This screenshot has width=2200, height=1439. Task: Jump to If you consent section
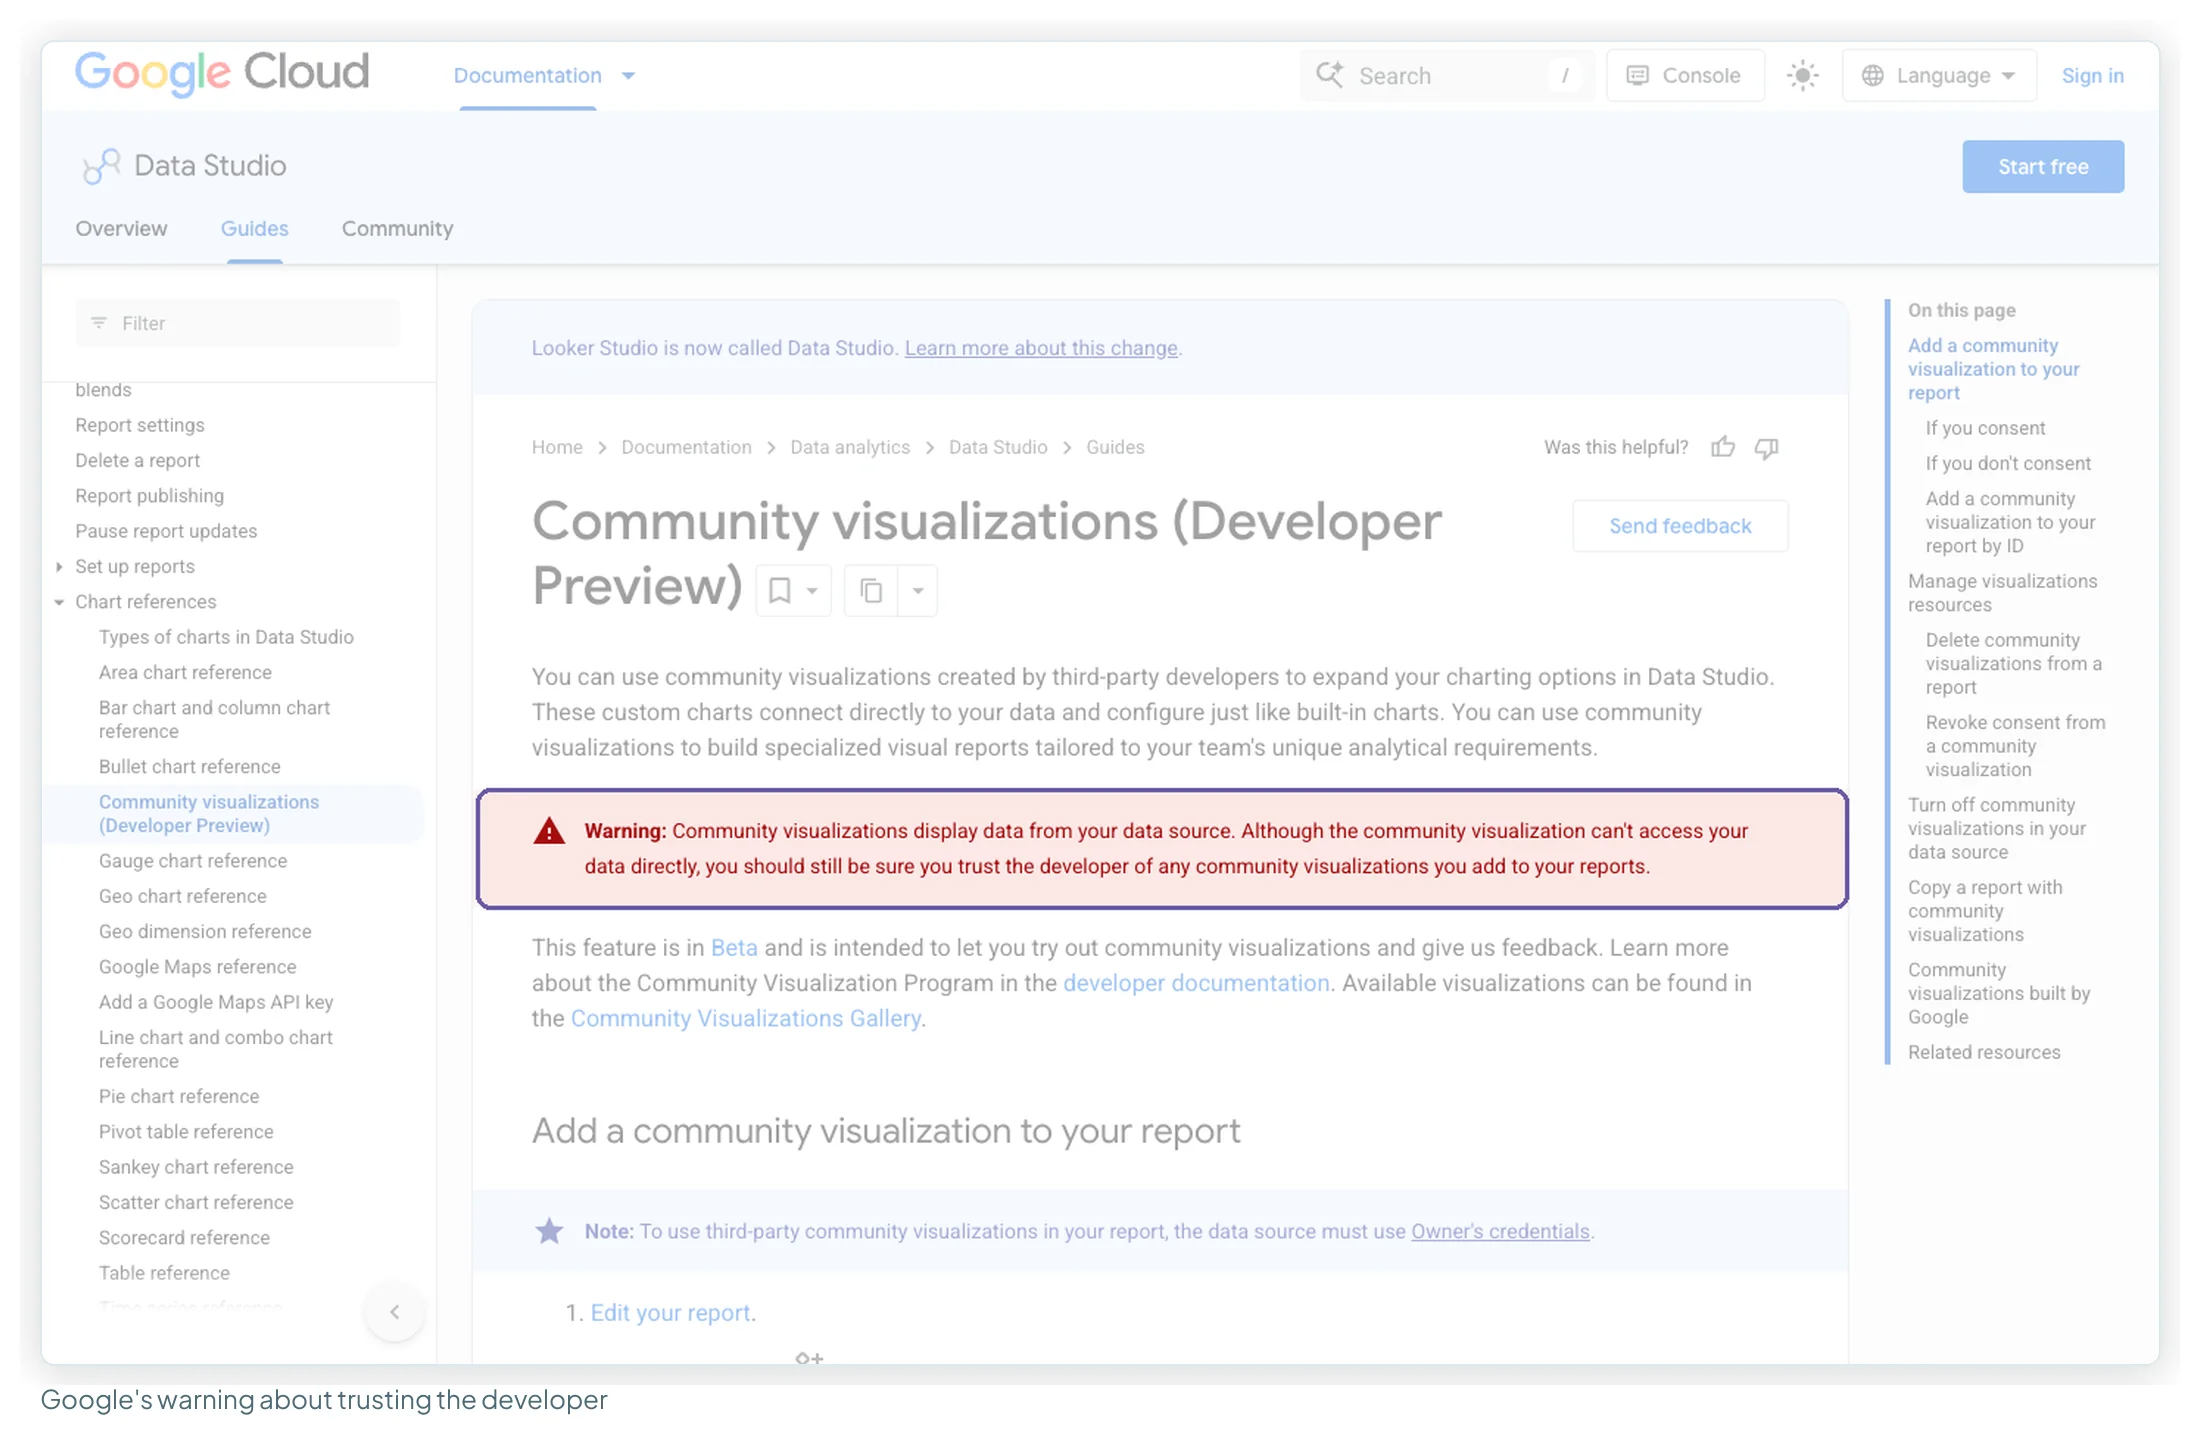click(1985, 428)
